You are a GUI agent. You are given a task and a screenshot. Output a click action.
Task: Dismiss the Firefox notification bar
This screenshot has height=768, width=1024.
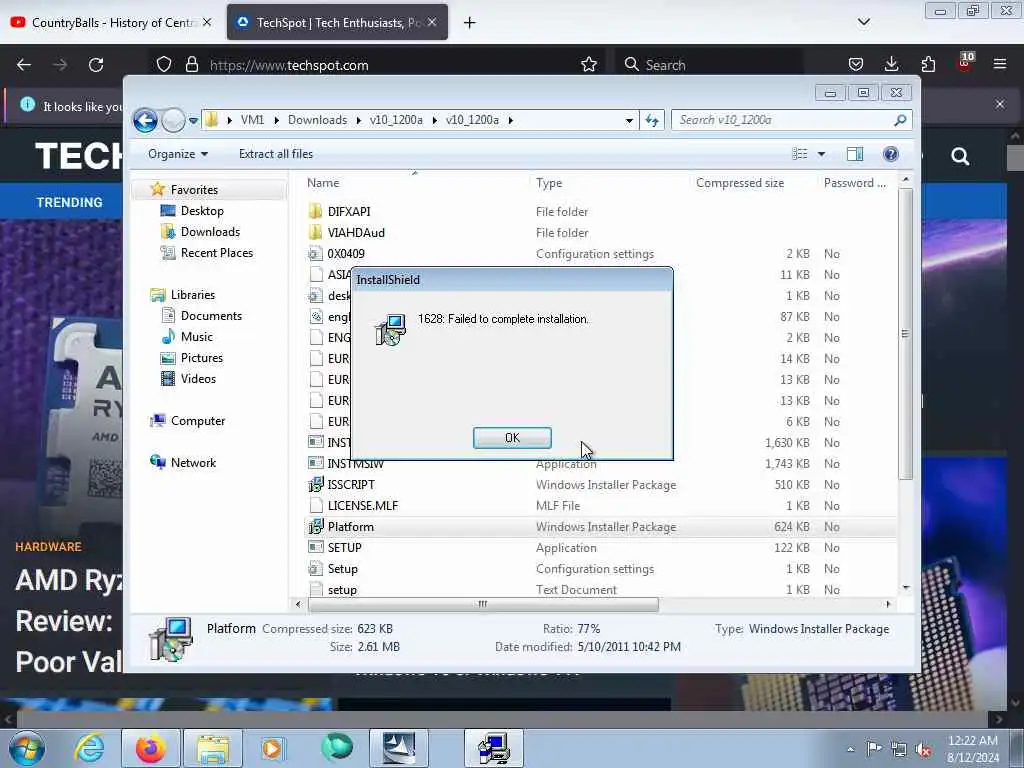(x=1000, y=104)
